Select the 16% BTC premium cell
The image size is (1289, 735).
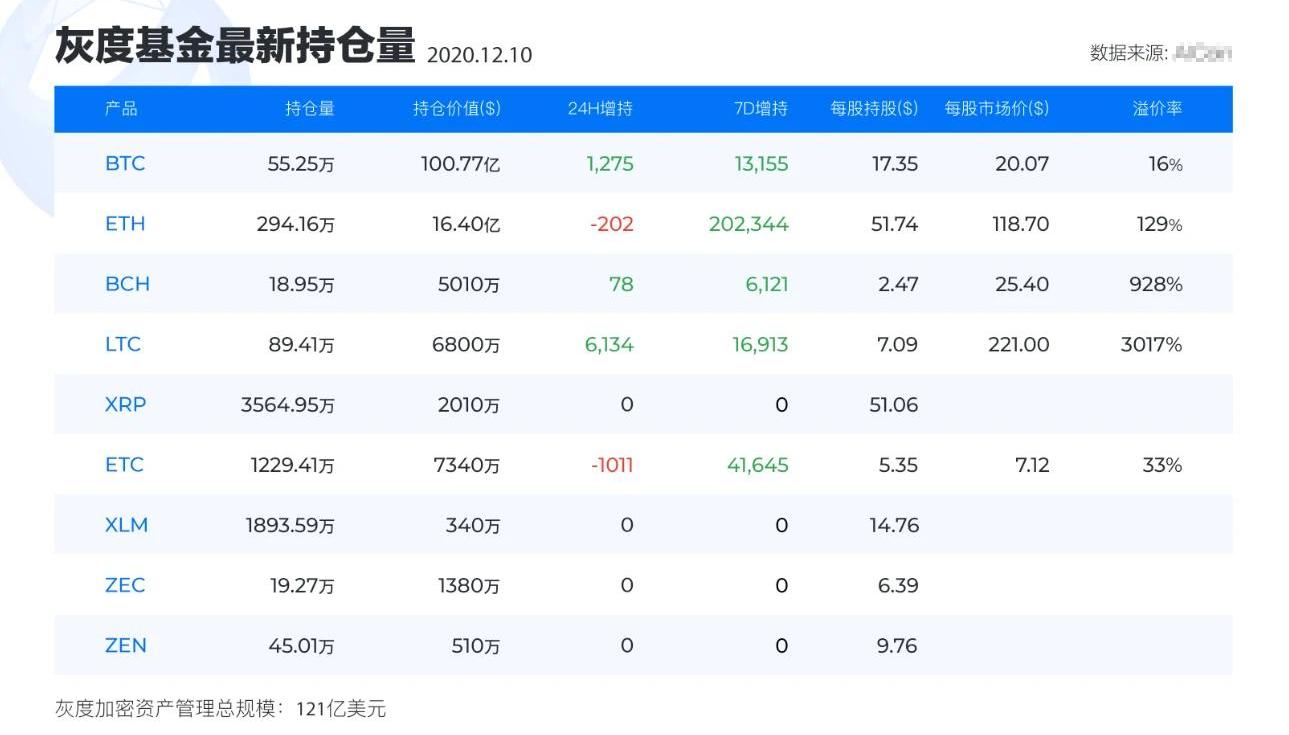pos(1165,164)
